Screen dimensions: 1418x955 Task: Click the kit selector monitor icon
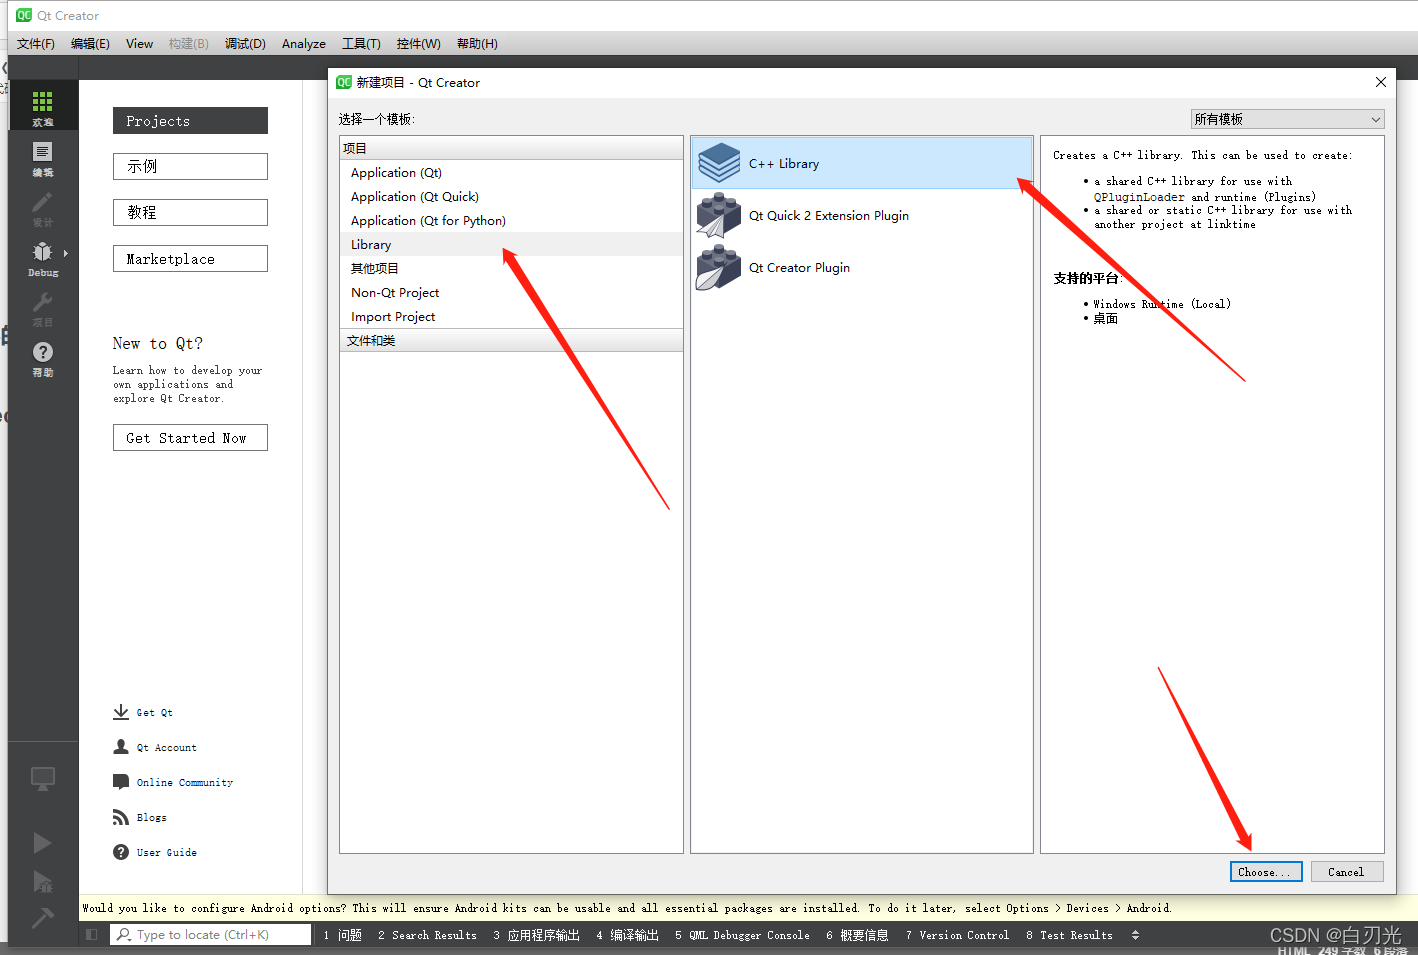42,779
